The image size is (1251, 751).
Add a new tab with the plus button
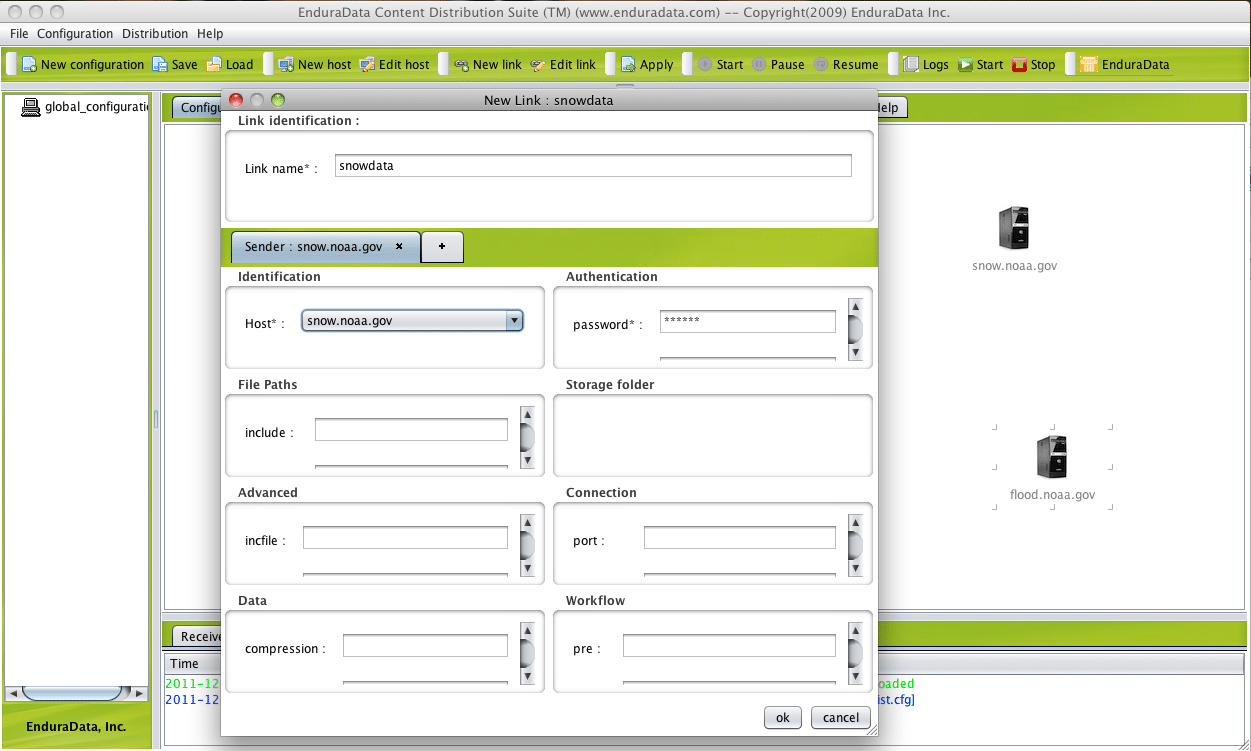pos(442,246)
